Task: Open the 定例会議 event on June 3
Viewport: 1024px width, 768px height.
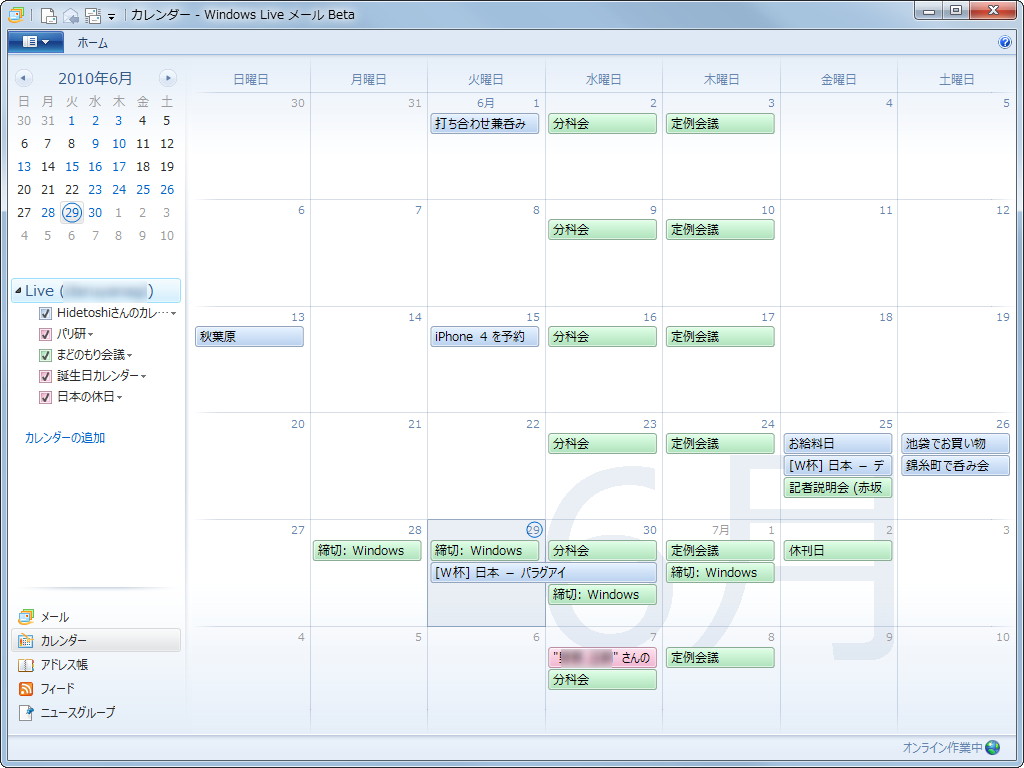Action: coord(720,123)
